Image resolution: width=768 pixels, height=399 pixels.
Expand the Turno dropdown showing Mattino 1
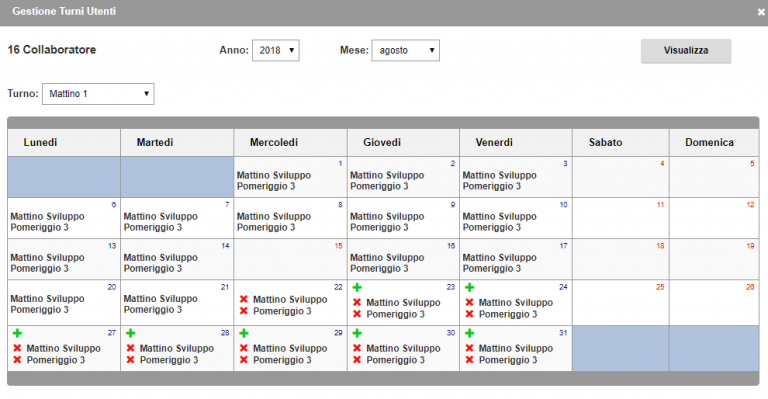click(x=98, y=94)
